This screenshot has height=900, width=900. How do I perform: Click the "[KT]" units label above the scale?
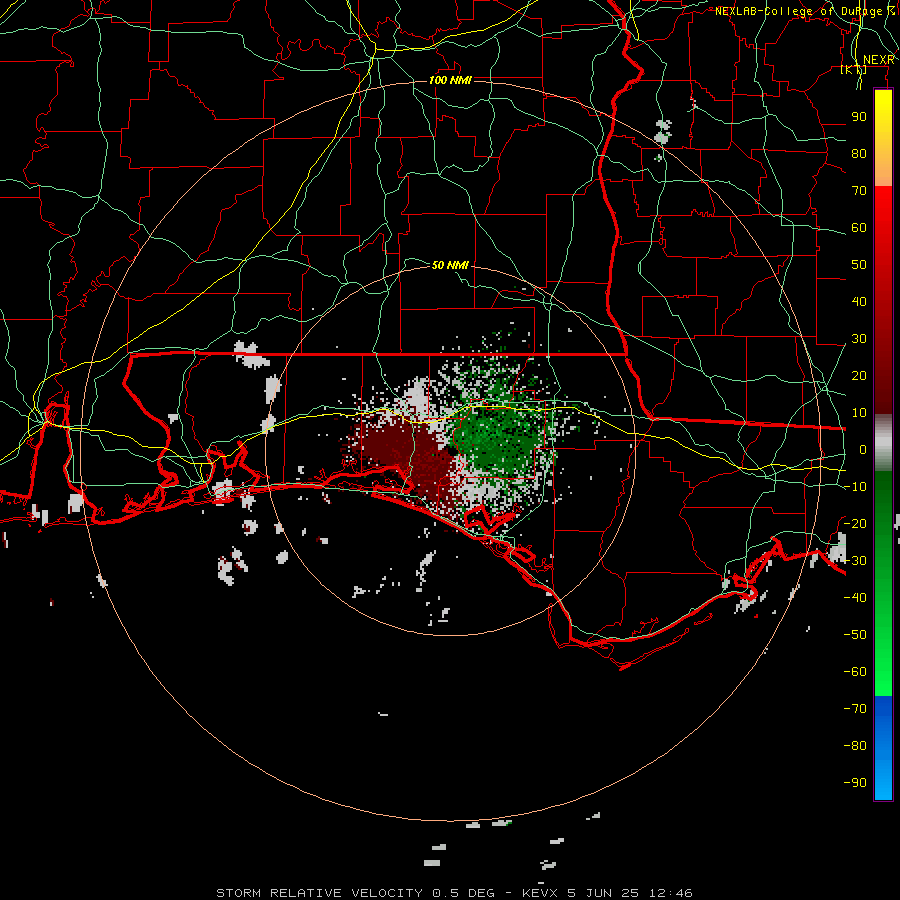(854, 69)
